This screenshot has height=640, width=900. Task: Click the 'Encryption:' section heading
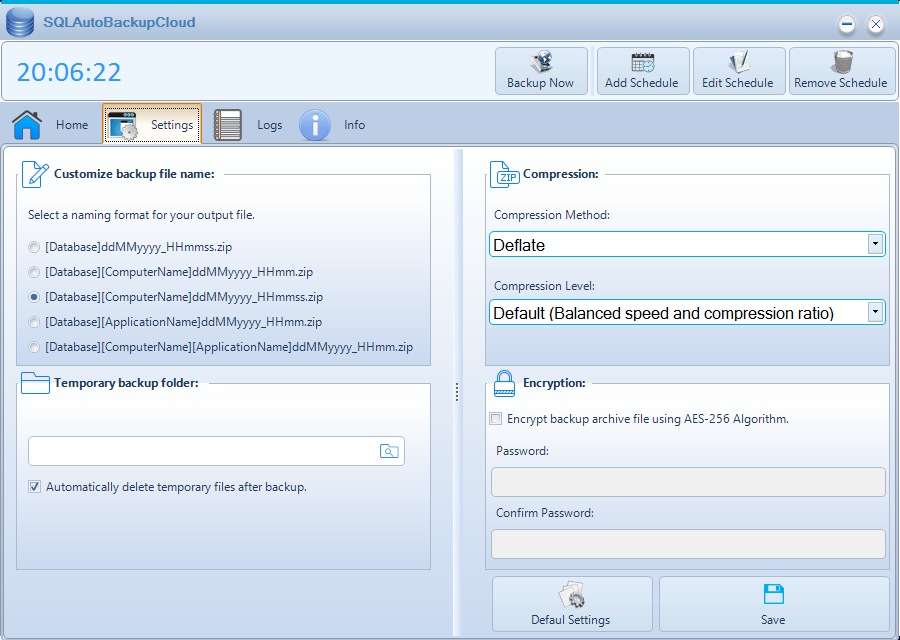pyautogui.click(x=554, y=383)
